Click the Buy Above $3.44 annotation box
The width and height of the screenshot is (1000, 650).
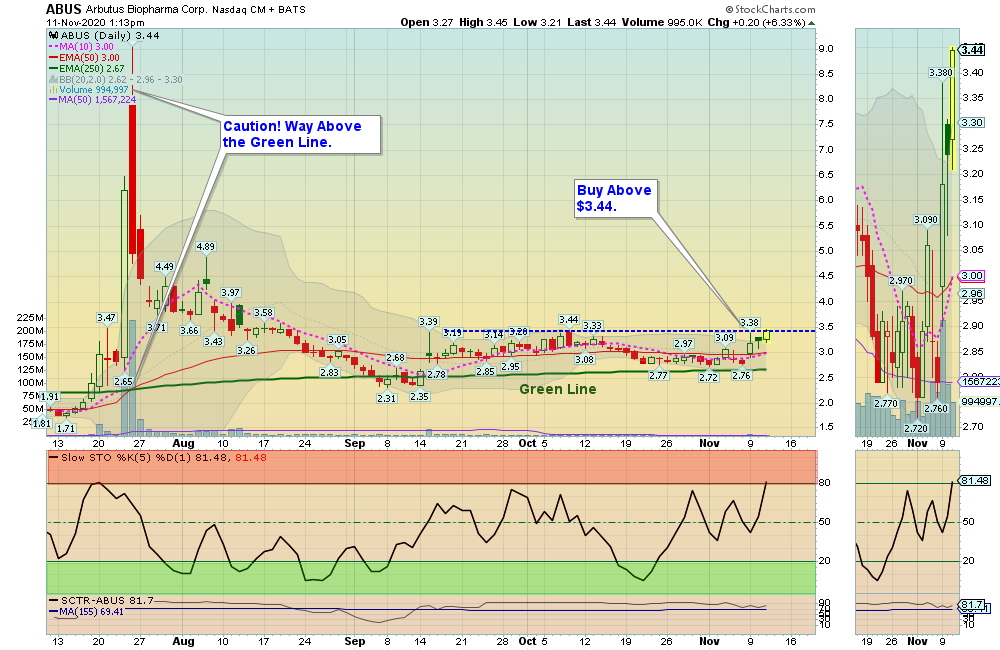pyautogui.click(x=615, y=198)
